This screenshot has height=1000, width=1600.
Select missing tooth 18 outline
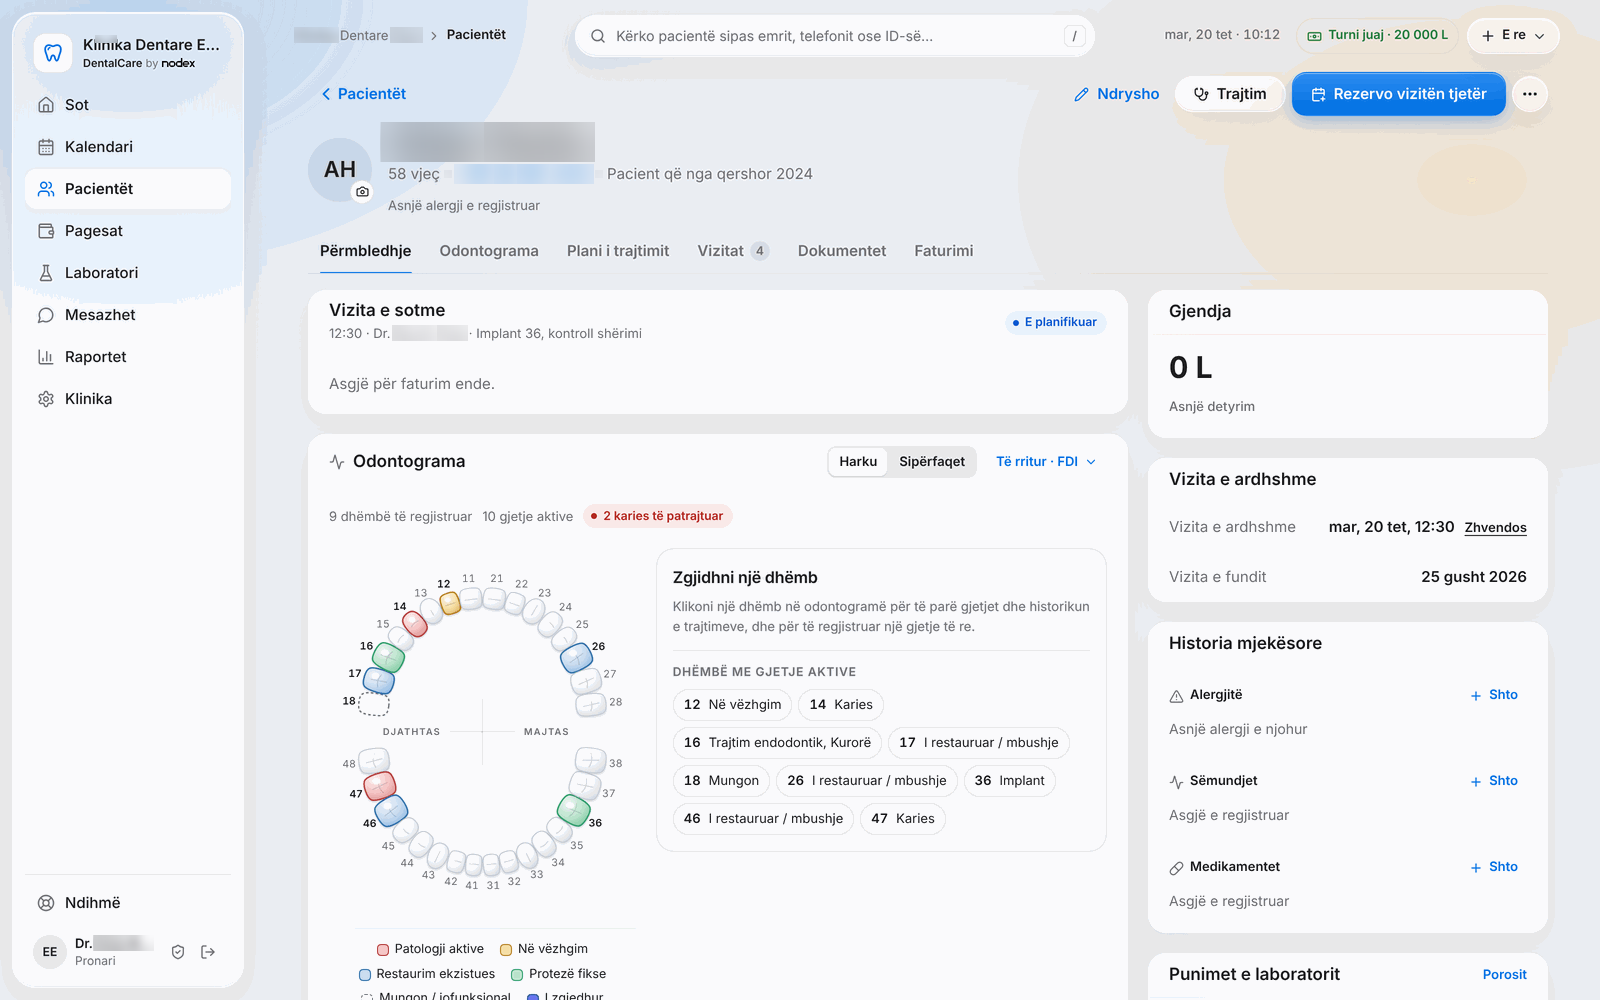[x=374, y=703]
